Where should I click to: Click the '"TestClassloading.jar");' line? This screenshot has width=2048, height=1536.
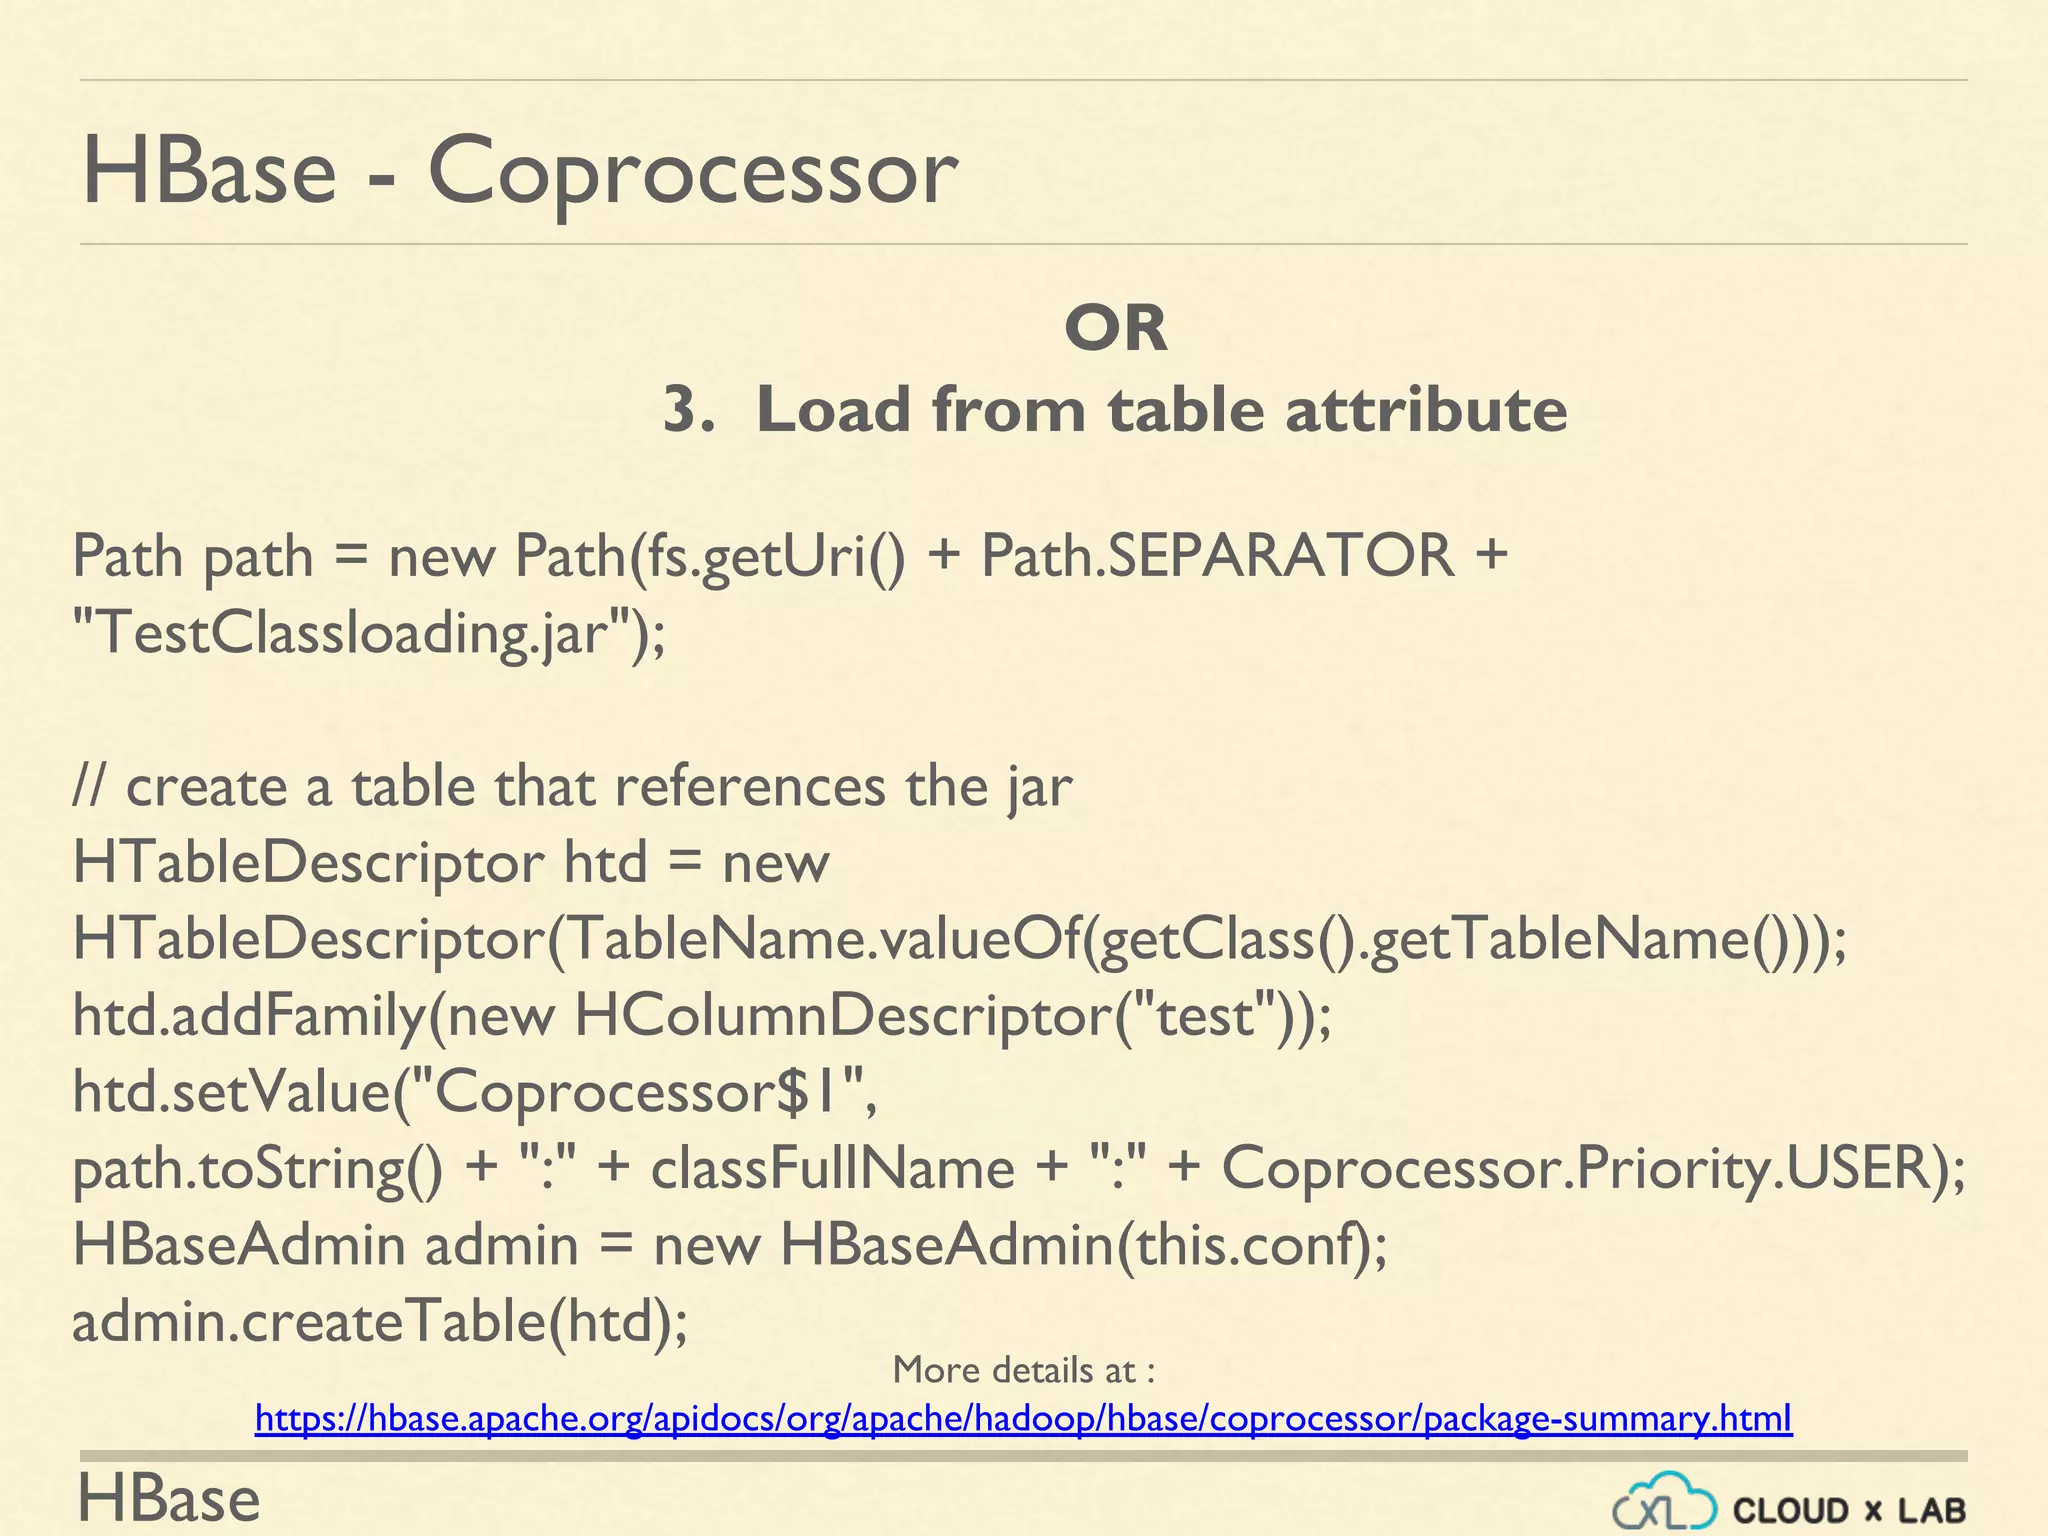coord(369,634)
